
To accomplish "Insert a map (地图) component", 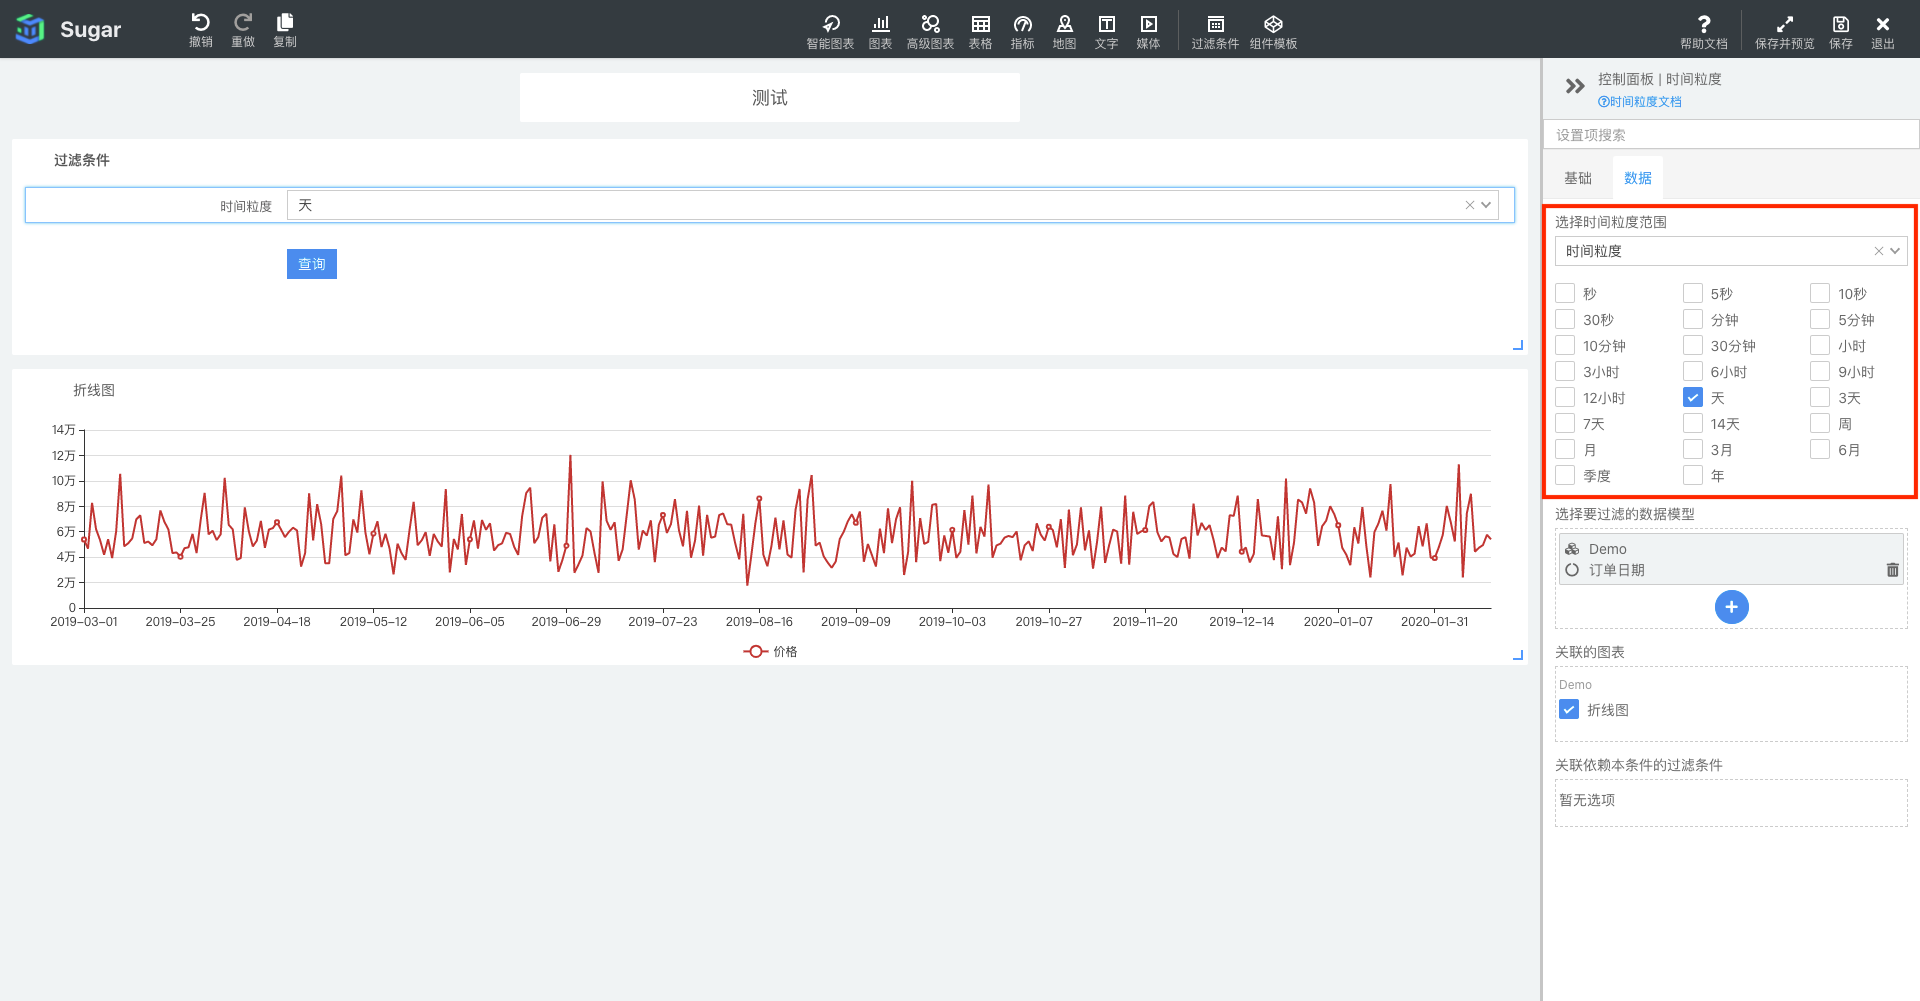I will click(1064, 30).
